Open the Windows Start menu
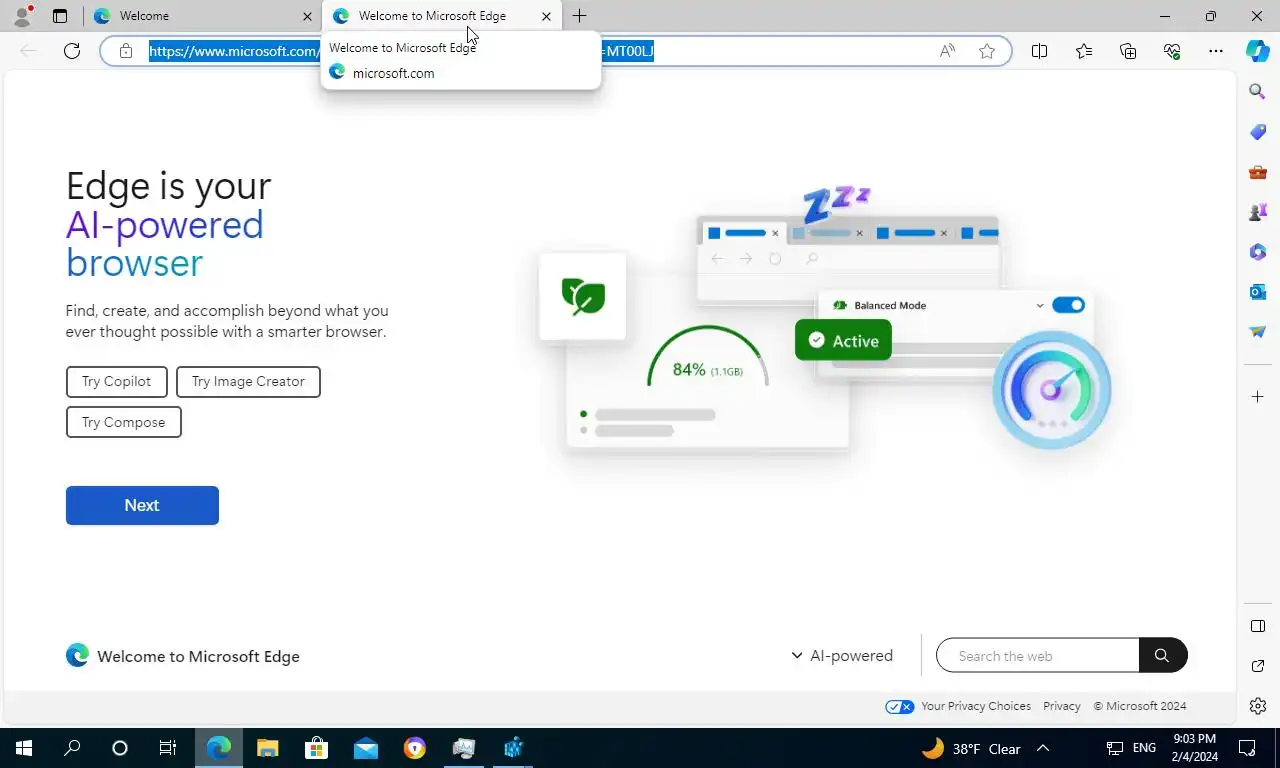The height and width of the screenshot is (768, 1280). 24,748
